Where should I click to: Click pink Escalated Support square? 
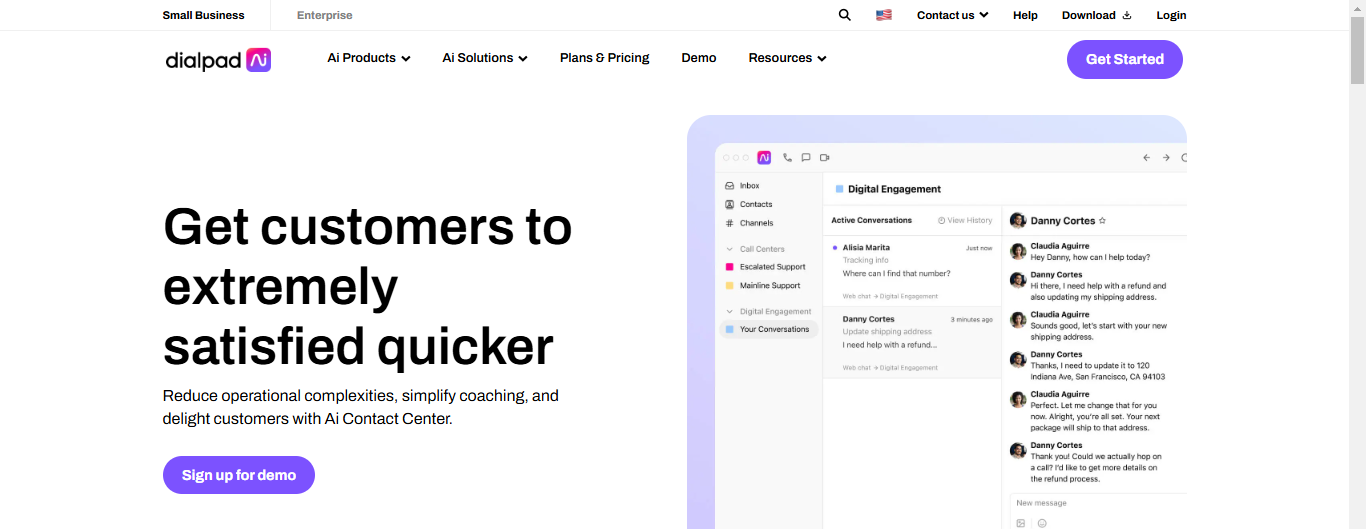pyautogui.click(x=730, y=267)
